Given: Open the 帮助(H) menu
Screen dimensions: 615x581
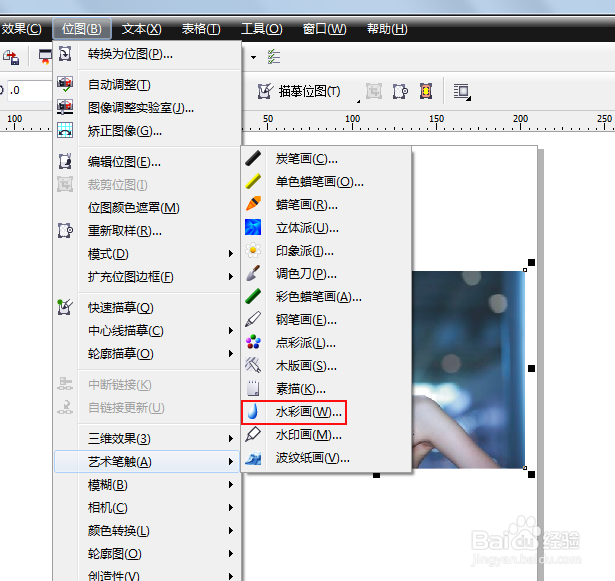Looking at the screenshot, I should tap(388, 29).
